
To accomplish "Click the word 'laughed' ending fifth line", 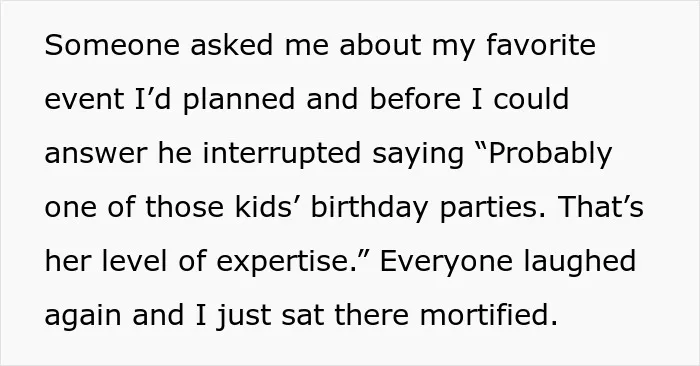I will coord(580,262).
